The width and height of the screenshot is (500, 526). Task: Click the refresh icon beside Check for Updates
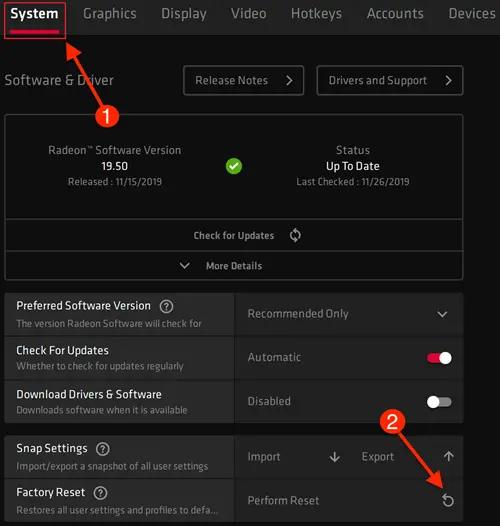(295, 235)
